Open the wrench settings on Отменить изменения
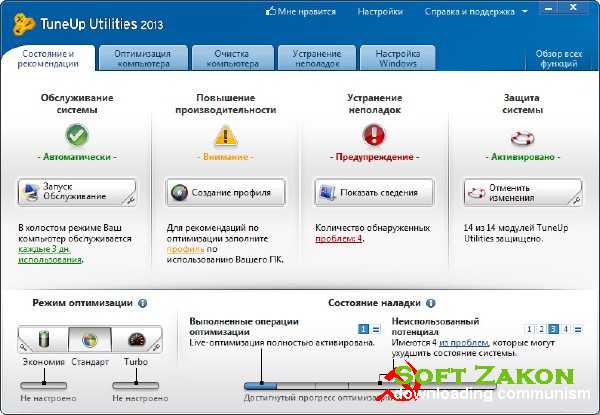The width and height of the screenshot is (600, 415). point(576,200)
